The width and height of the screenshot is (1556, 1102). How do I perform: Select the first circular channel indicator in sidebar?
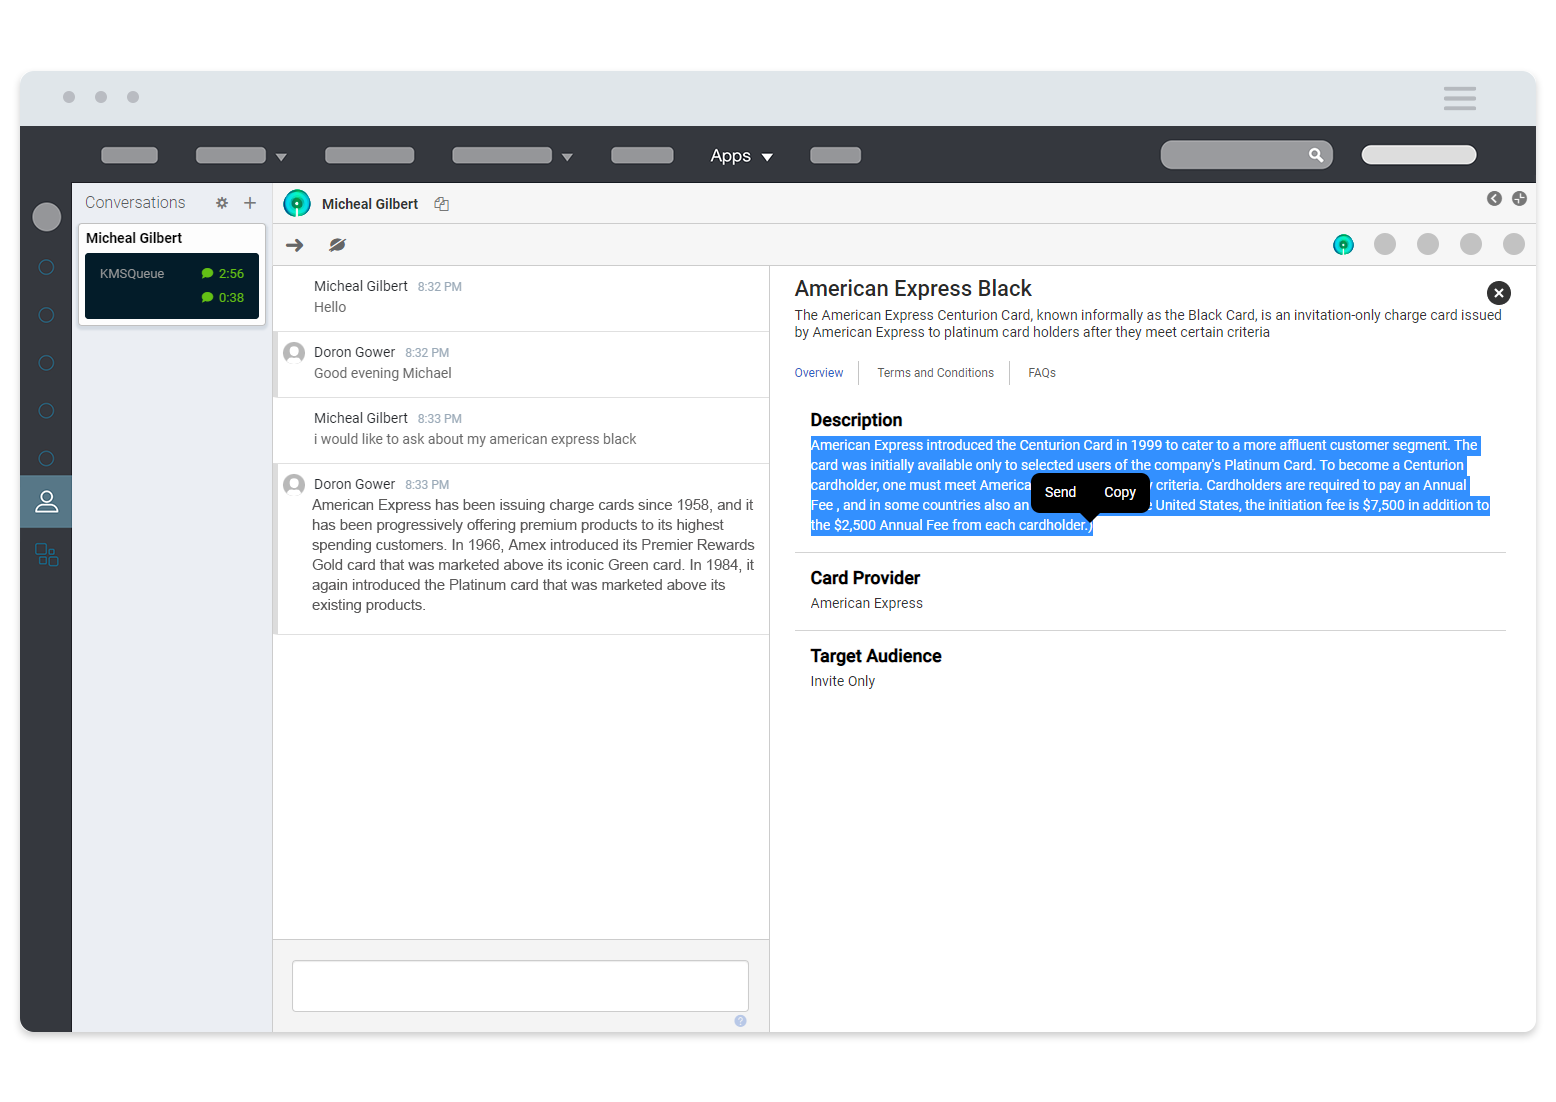coord(46,267)
